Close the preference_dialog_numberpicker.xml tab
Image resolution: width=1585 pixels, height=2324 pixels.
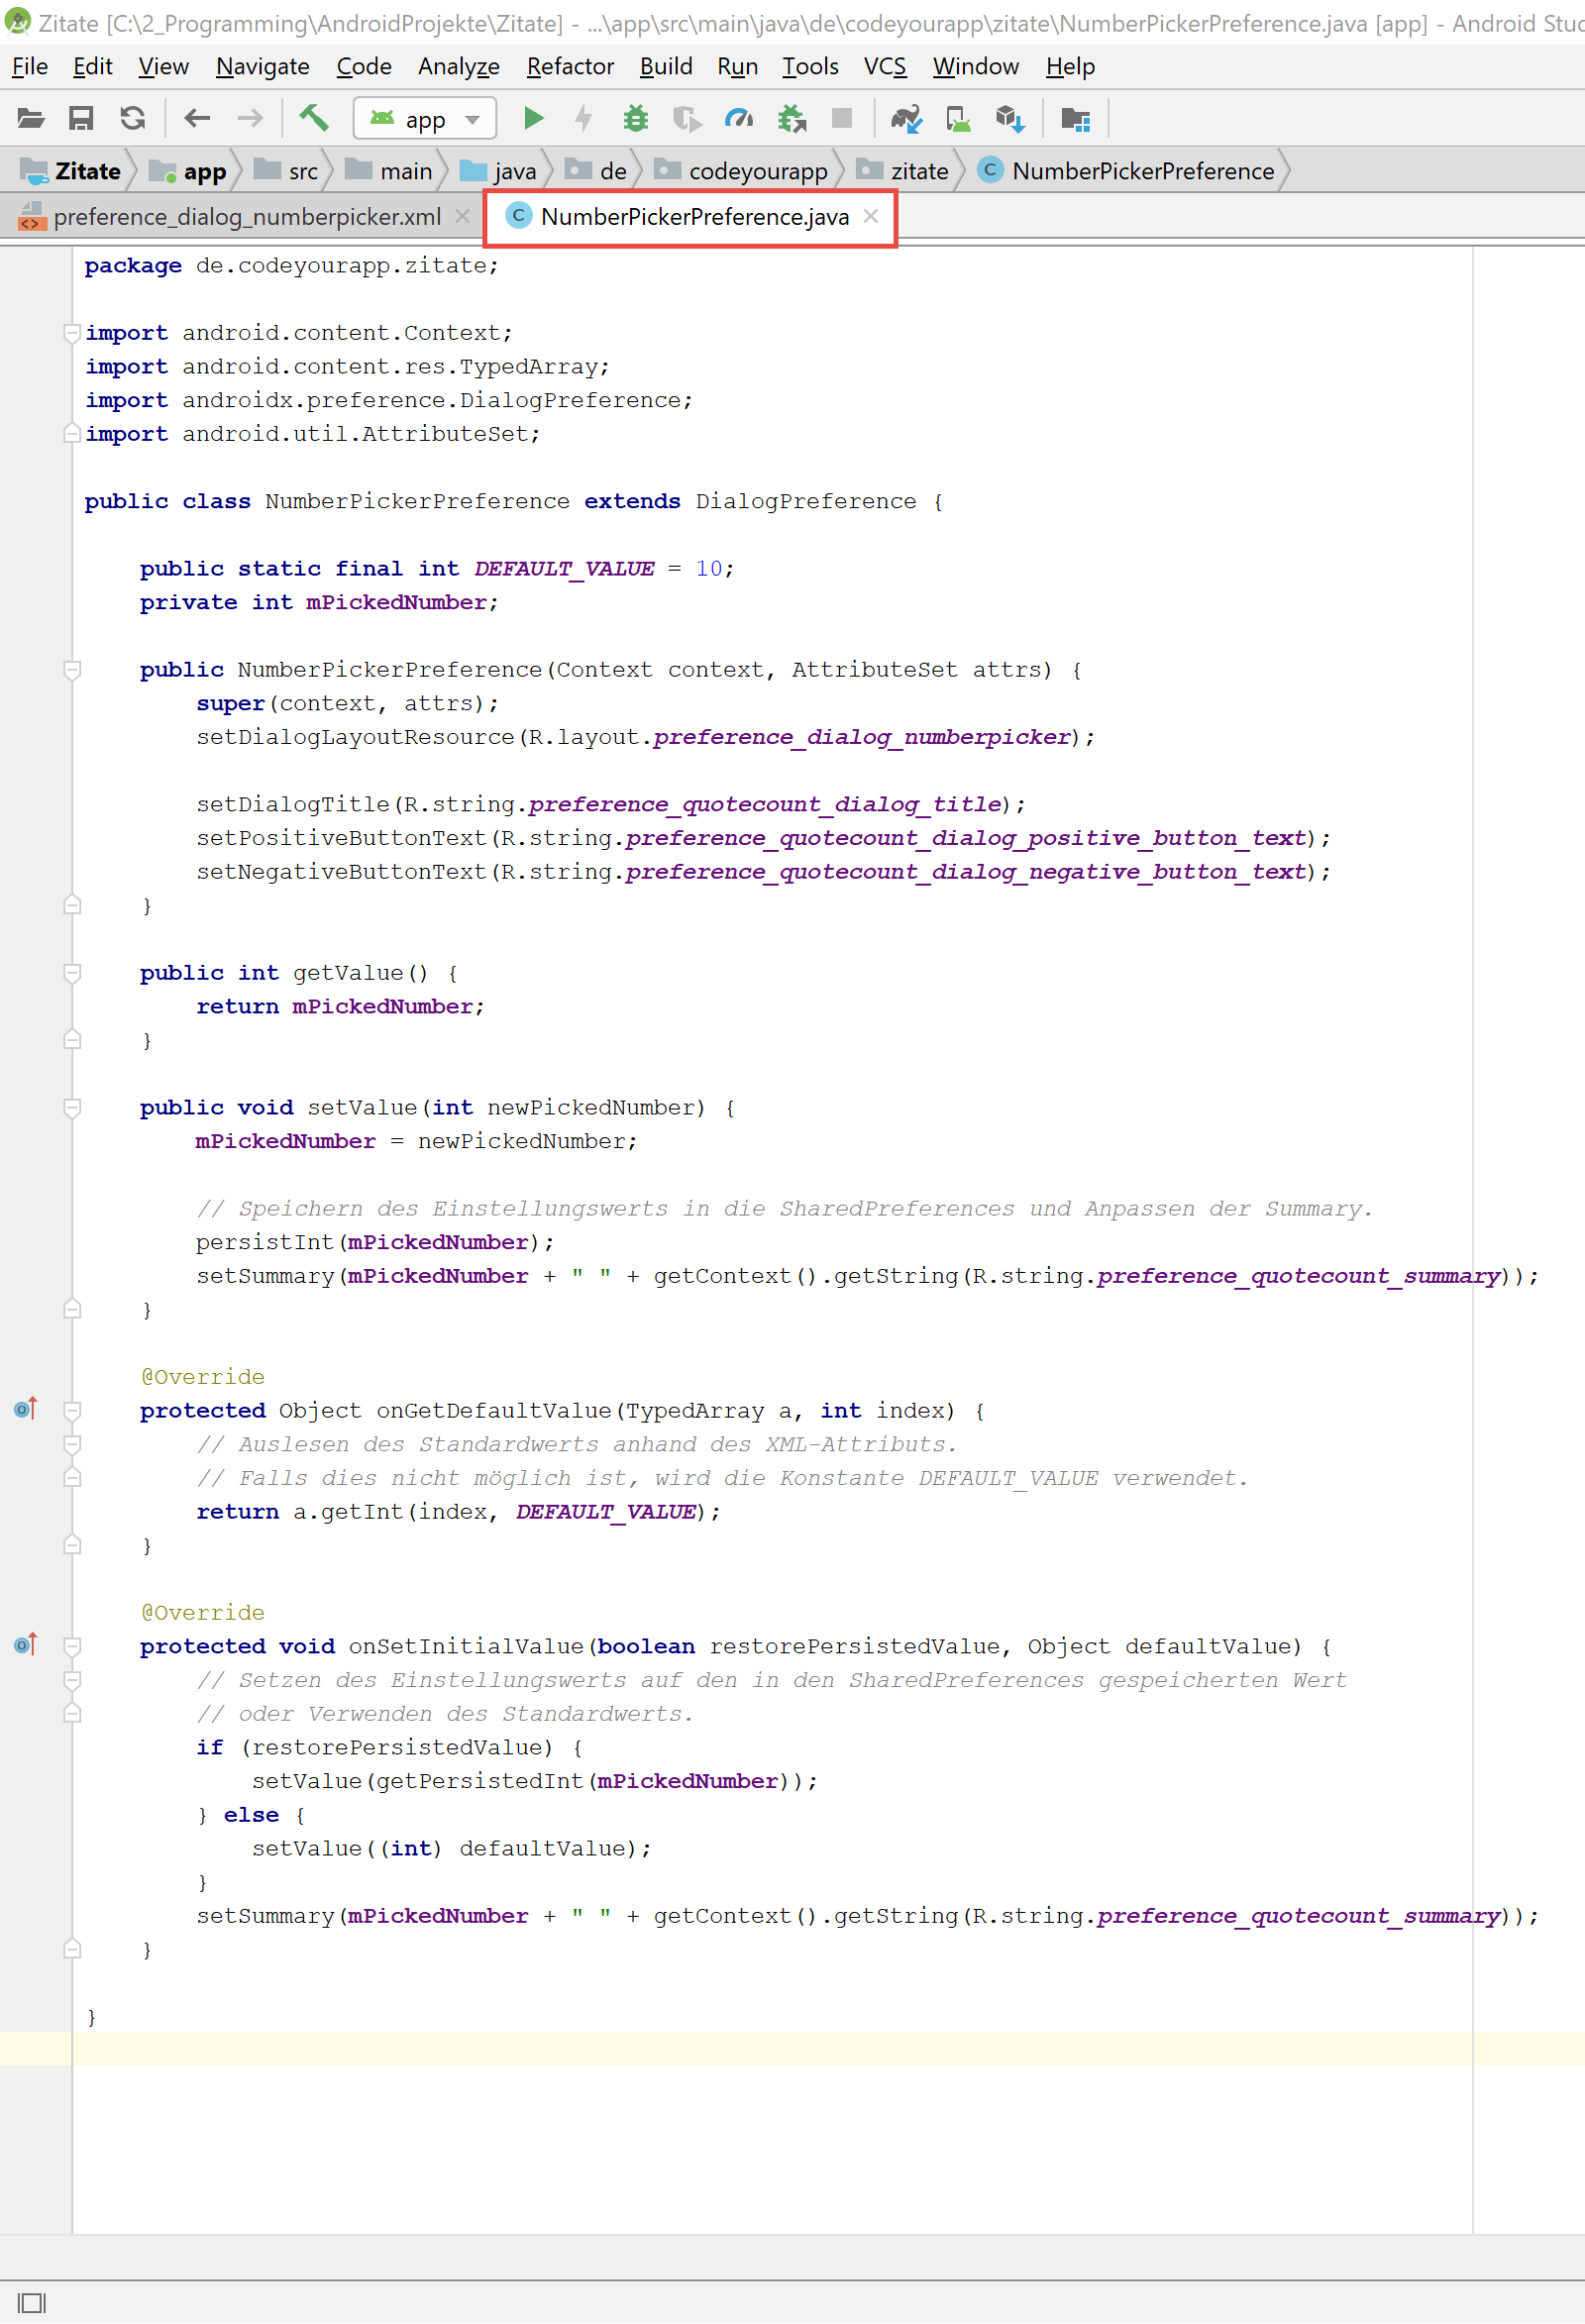point(462,216)
